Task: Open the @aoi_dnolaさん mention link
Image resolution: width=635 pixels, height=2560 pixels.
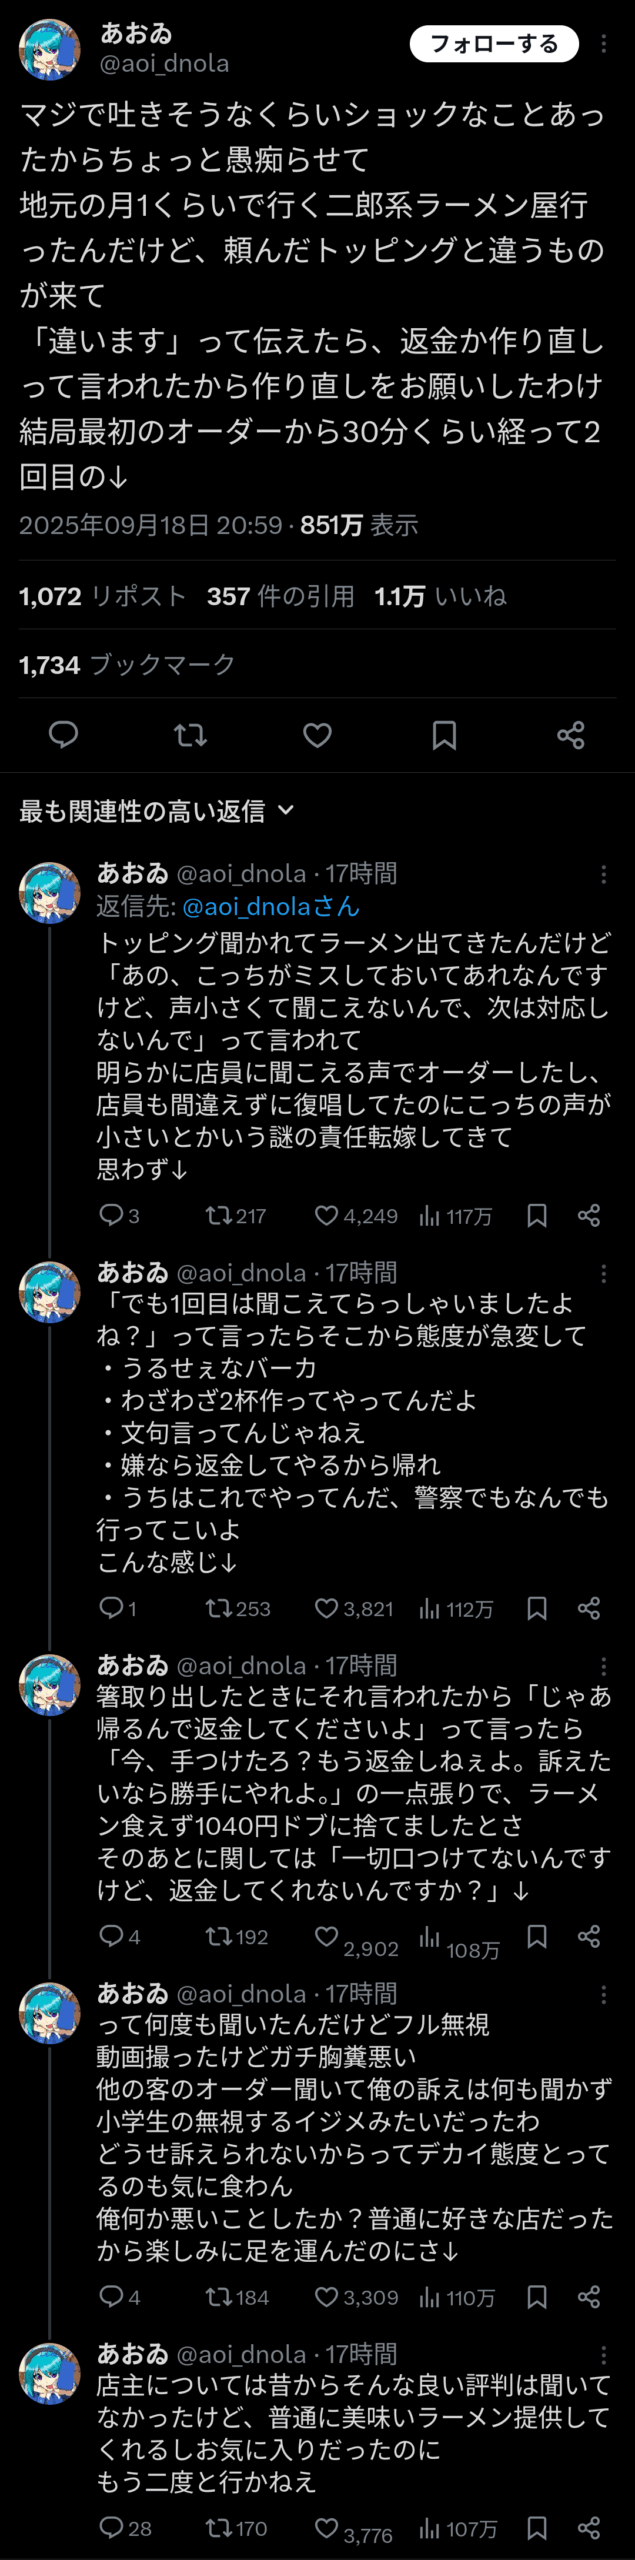Action: click(x=270, y=906)
